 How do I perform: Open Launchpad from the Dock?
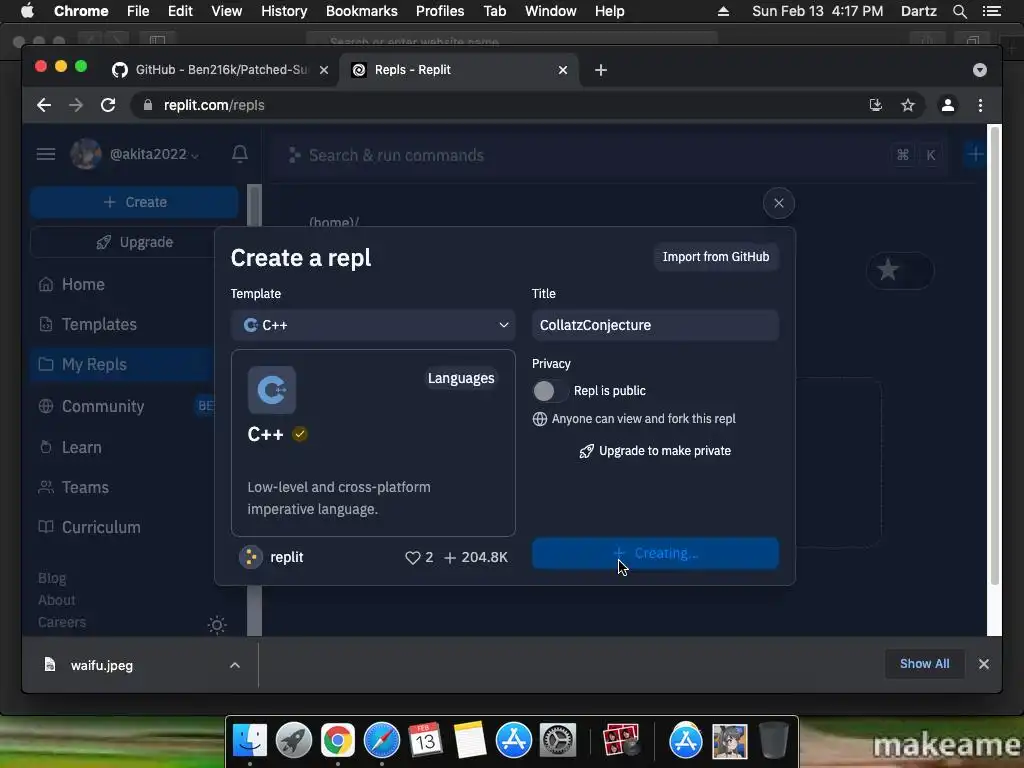point(293,741)
